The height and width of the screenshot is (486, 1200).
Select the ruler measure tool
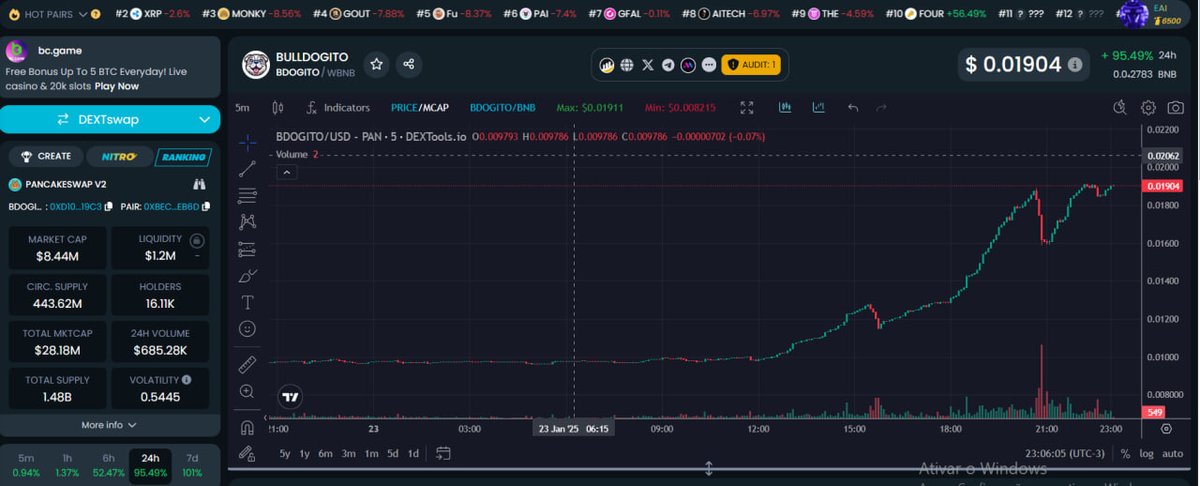coord(247,363)
